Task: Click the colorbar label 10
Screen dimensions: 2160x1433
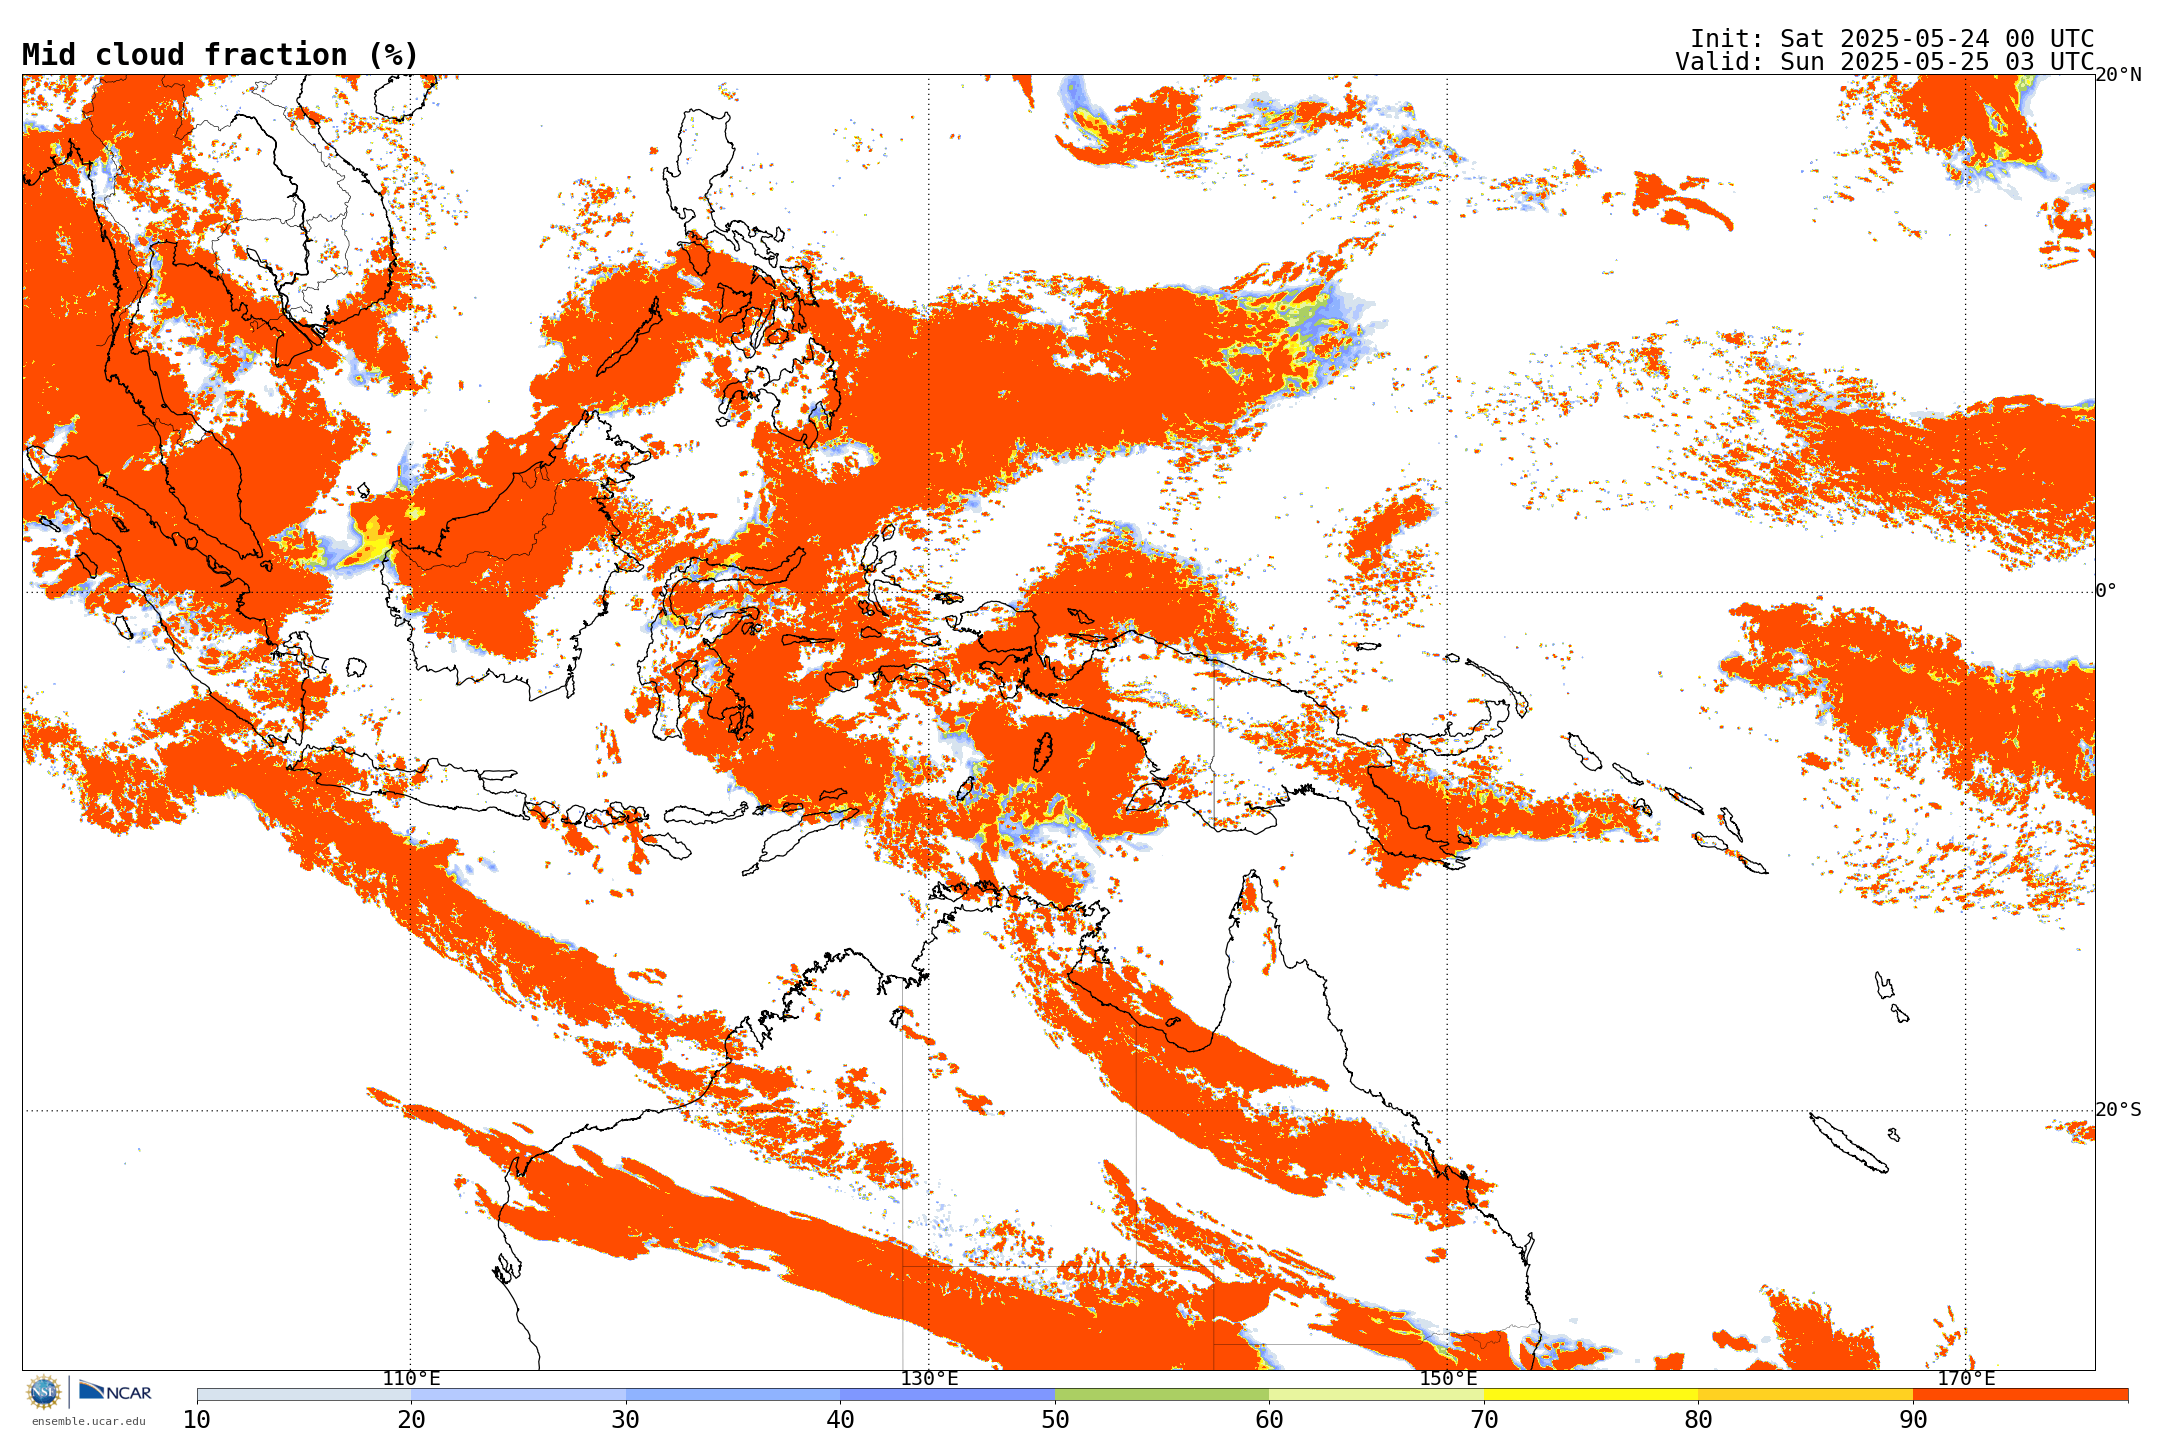Action: coord(197,1419)
